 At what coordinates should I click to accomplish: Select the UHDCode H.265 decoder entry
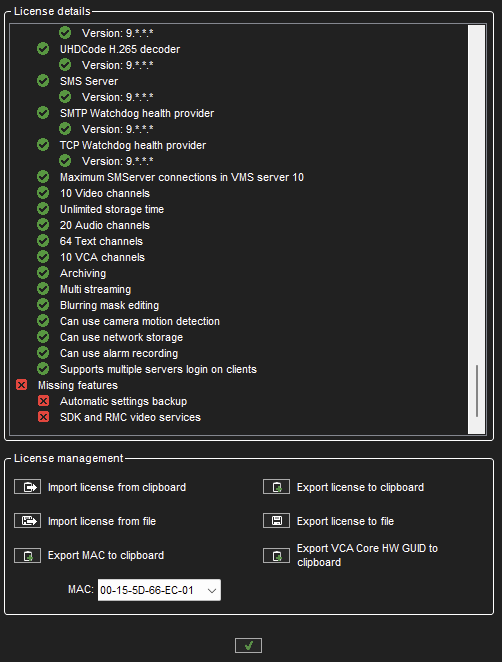point(120,49)
